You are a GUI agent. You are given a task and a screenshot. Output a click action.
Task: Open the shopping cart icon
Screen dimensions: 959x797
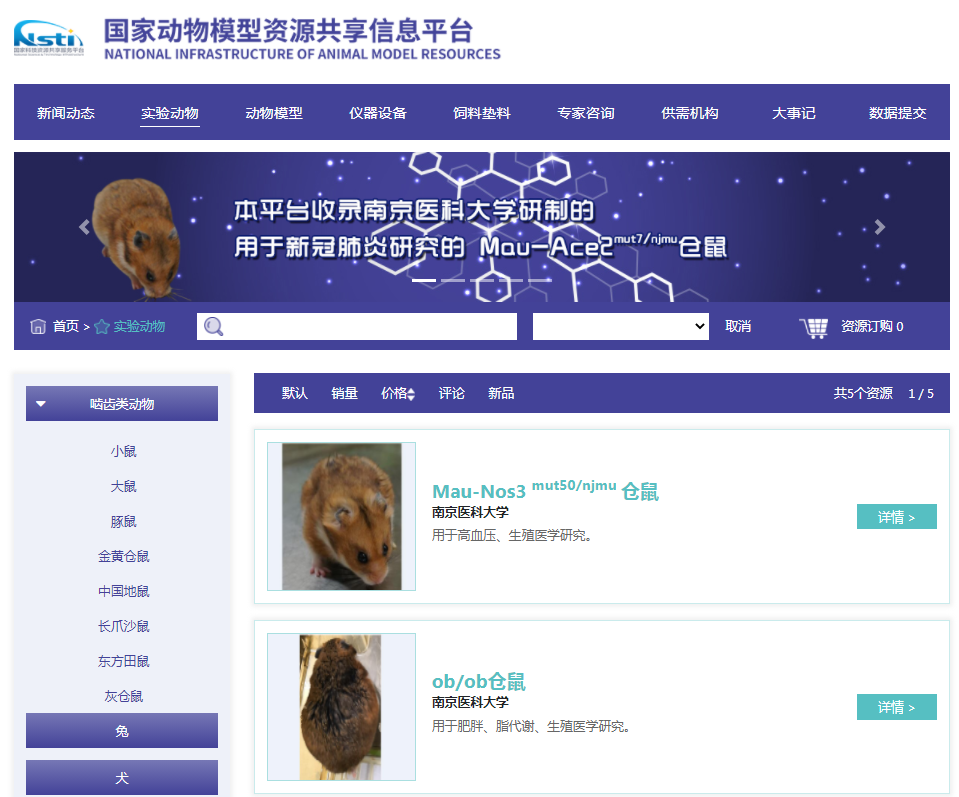pos(814,328)
